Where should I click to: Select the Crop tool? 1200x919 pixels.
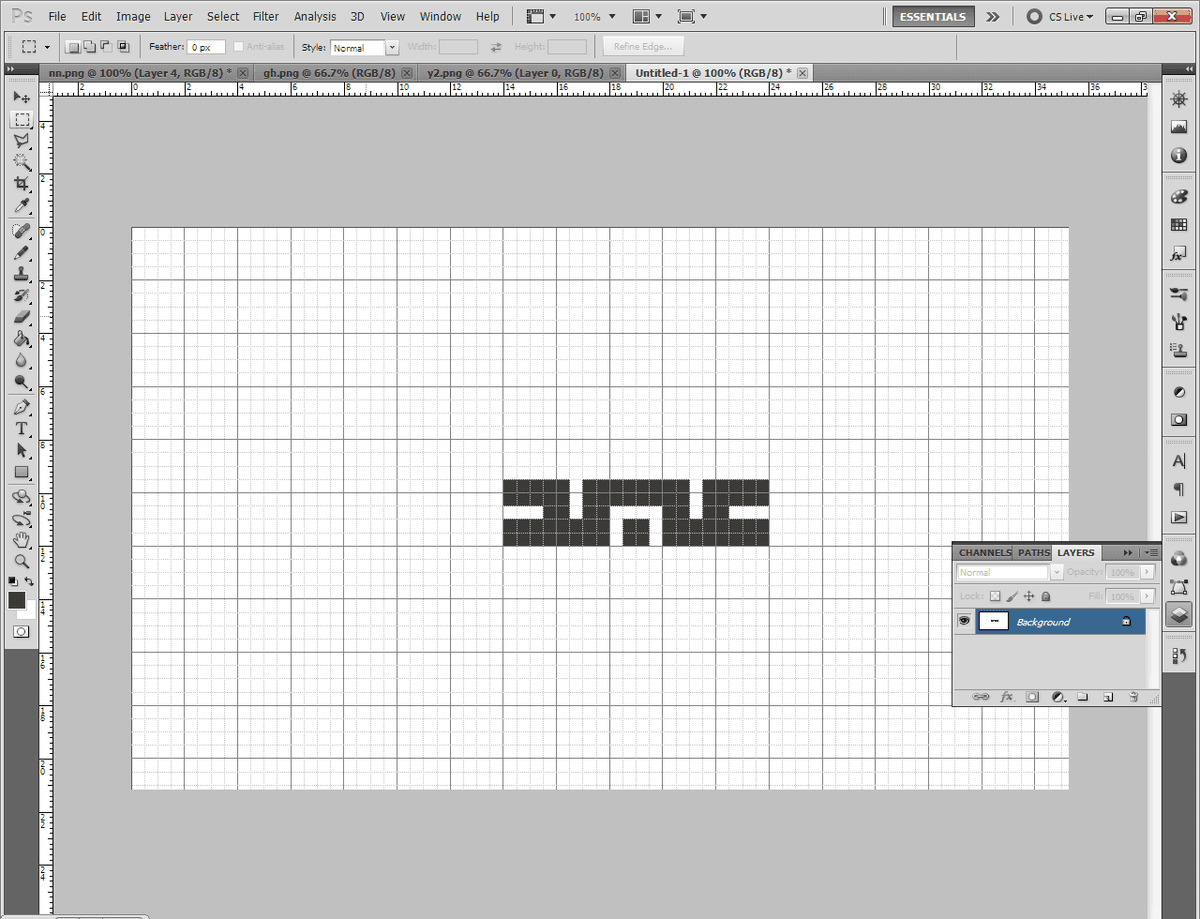[x=21, y=184]
